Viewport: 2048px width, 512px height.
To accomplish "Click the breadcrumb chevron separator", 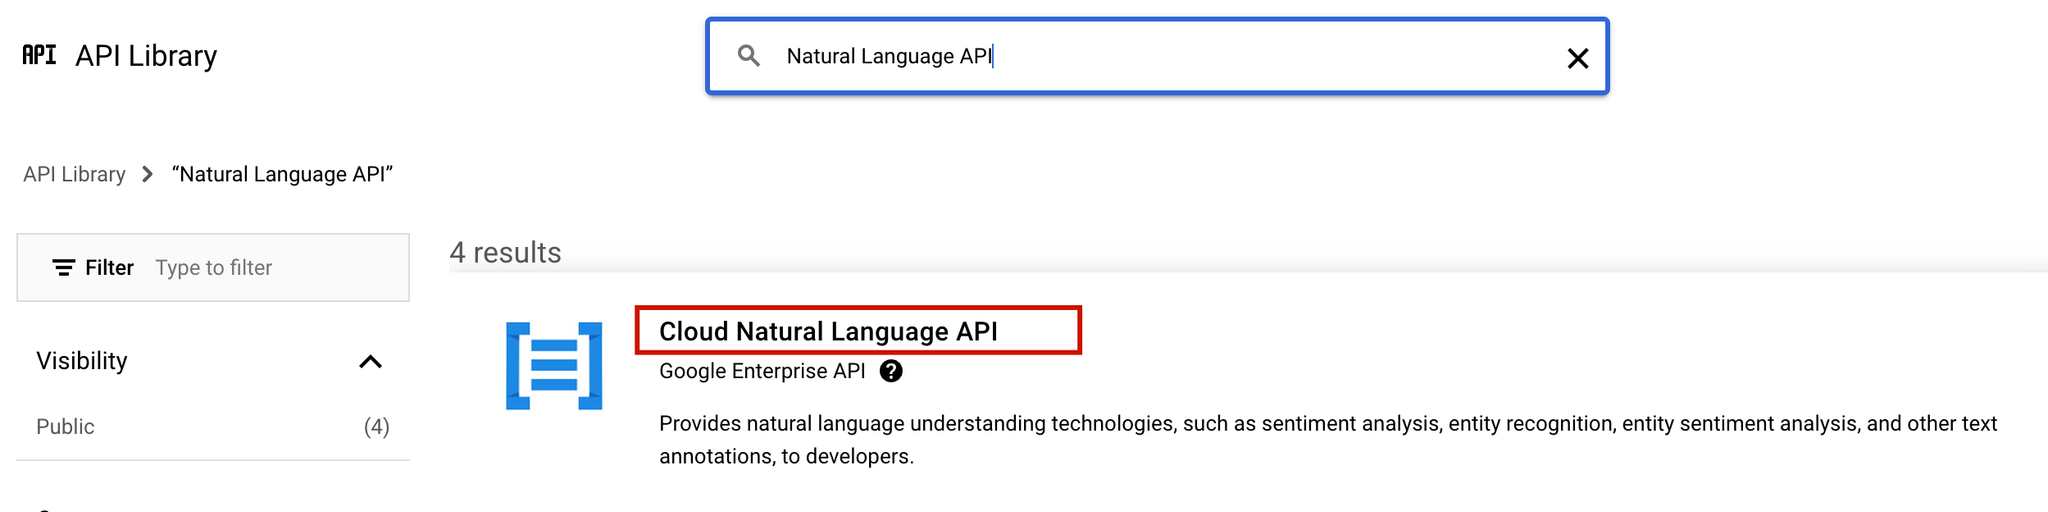I will tap(148, 174).
